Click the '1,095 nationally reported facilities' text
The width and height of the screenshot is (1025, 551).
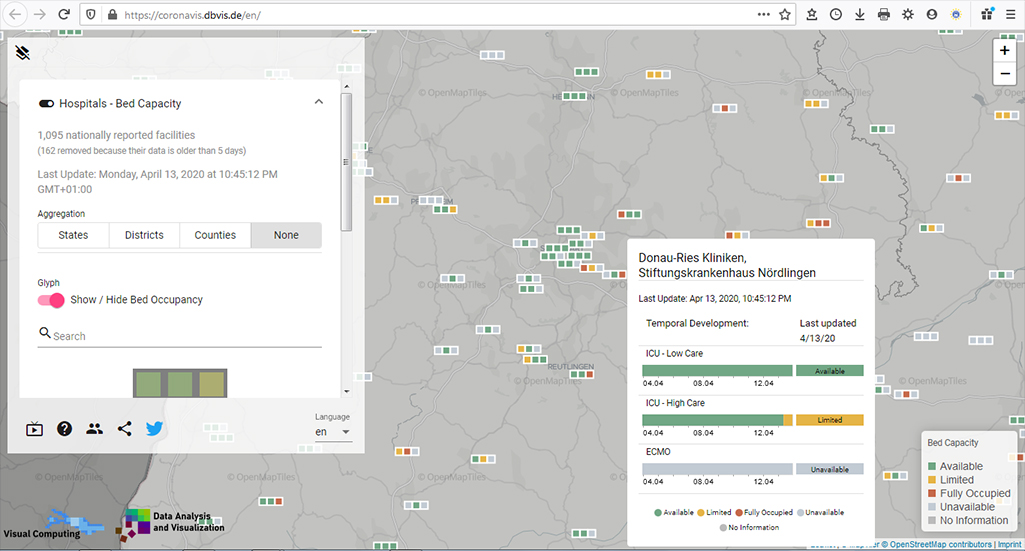[116, 135]
